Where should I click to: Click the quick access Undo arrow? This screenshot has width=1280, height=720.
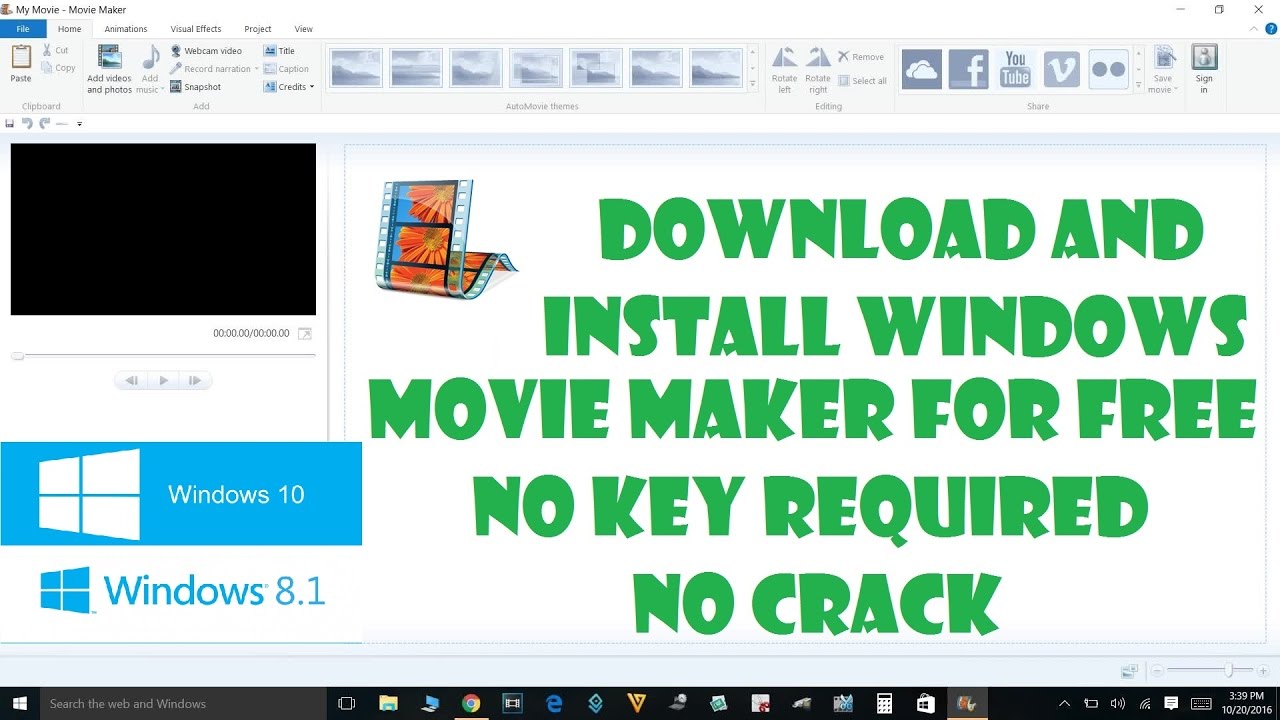click(27, 124)
